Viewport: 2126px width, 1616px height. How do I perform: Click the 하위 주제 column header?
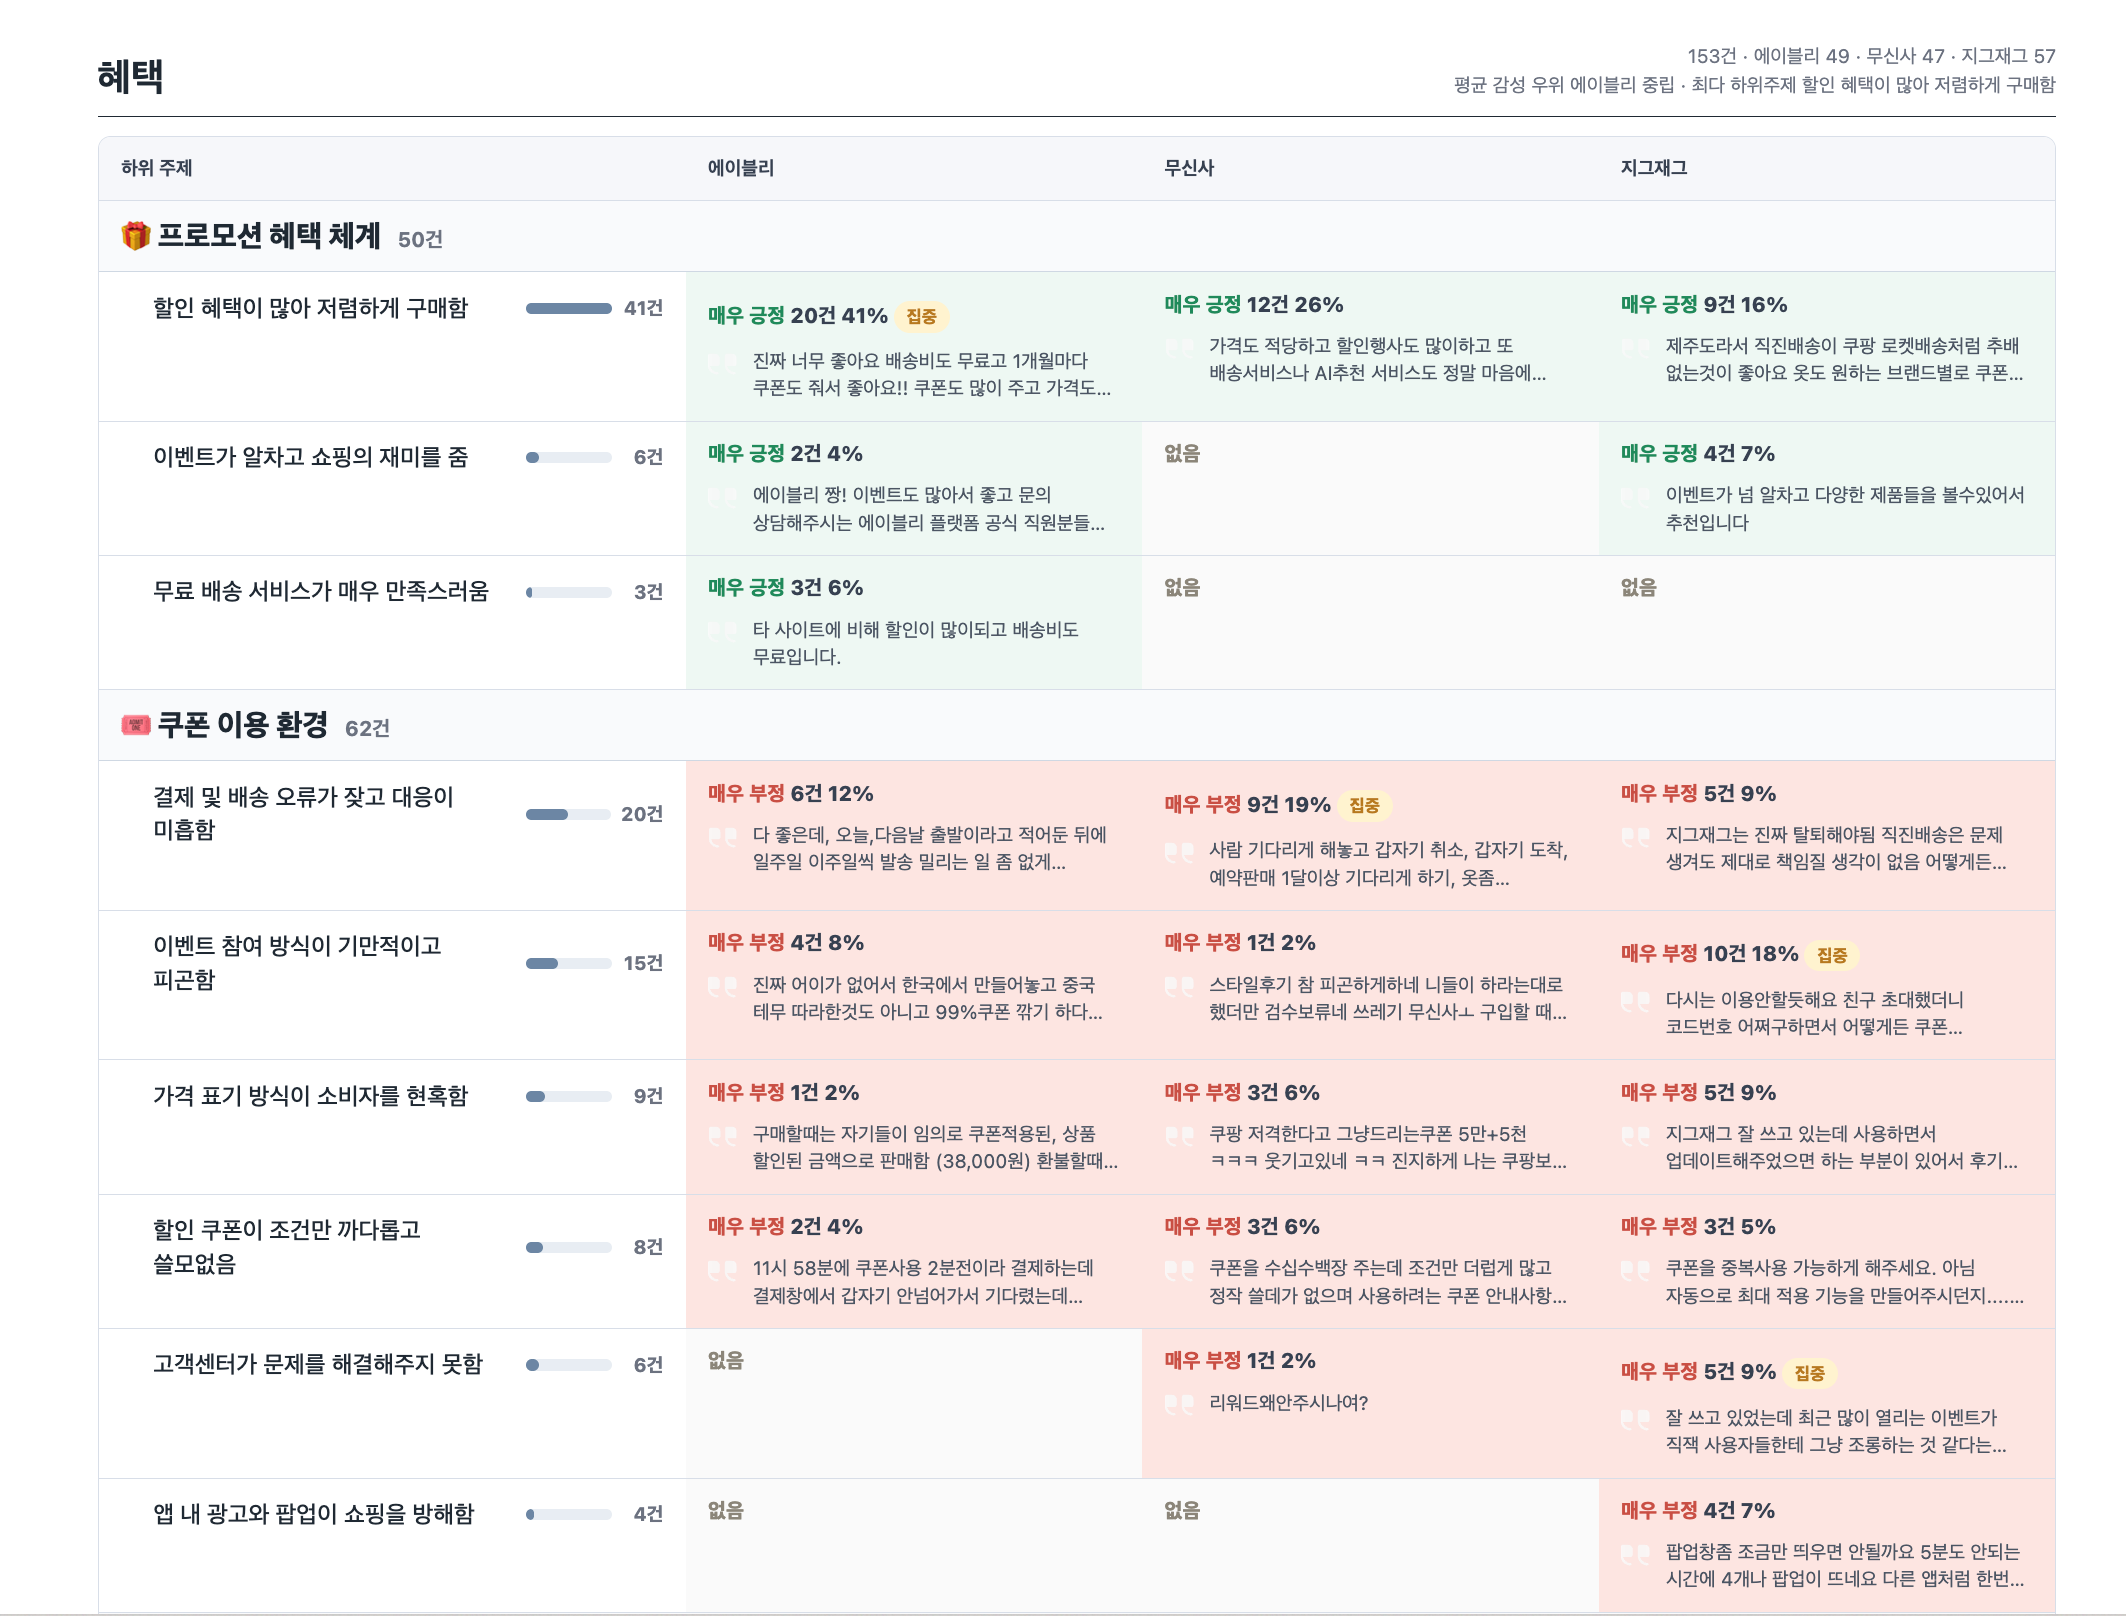156,168
